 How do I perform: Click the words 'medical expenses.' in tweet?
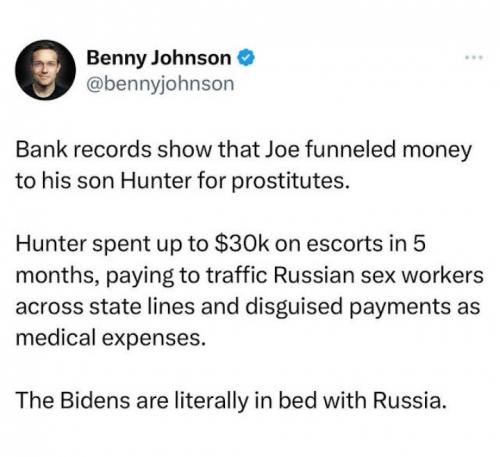click(x=110, y=338)
